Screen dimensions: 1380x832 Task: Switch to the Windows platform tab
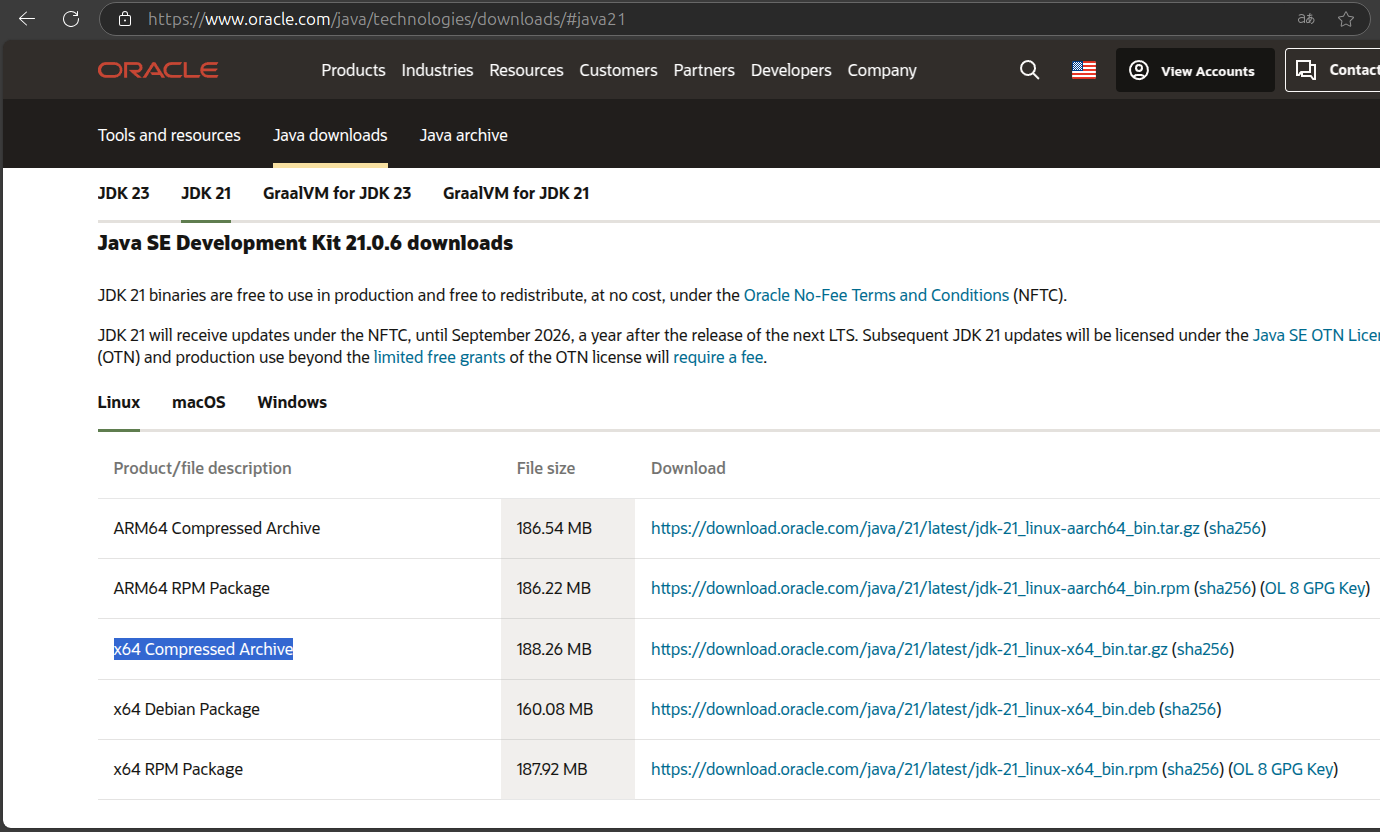pos(292,402)
